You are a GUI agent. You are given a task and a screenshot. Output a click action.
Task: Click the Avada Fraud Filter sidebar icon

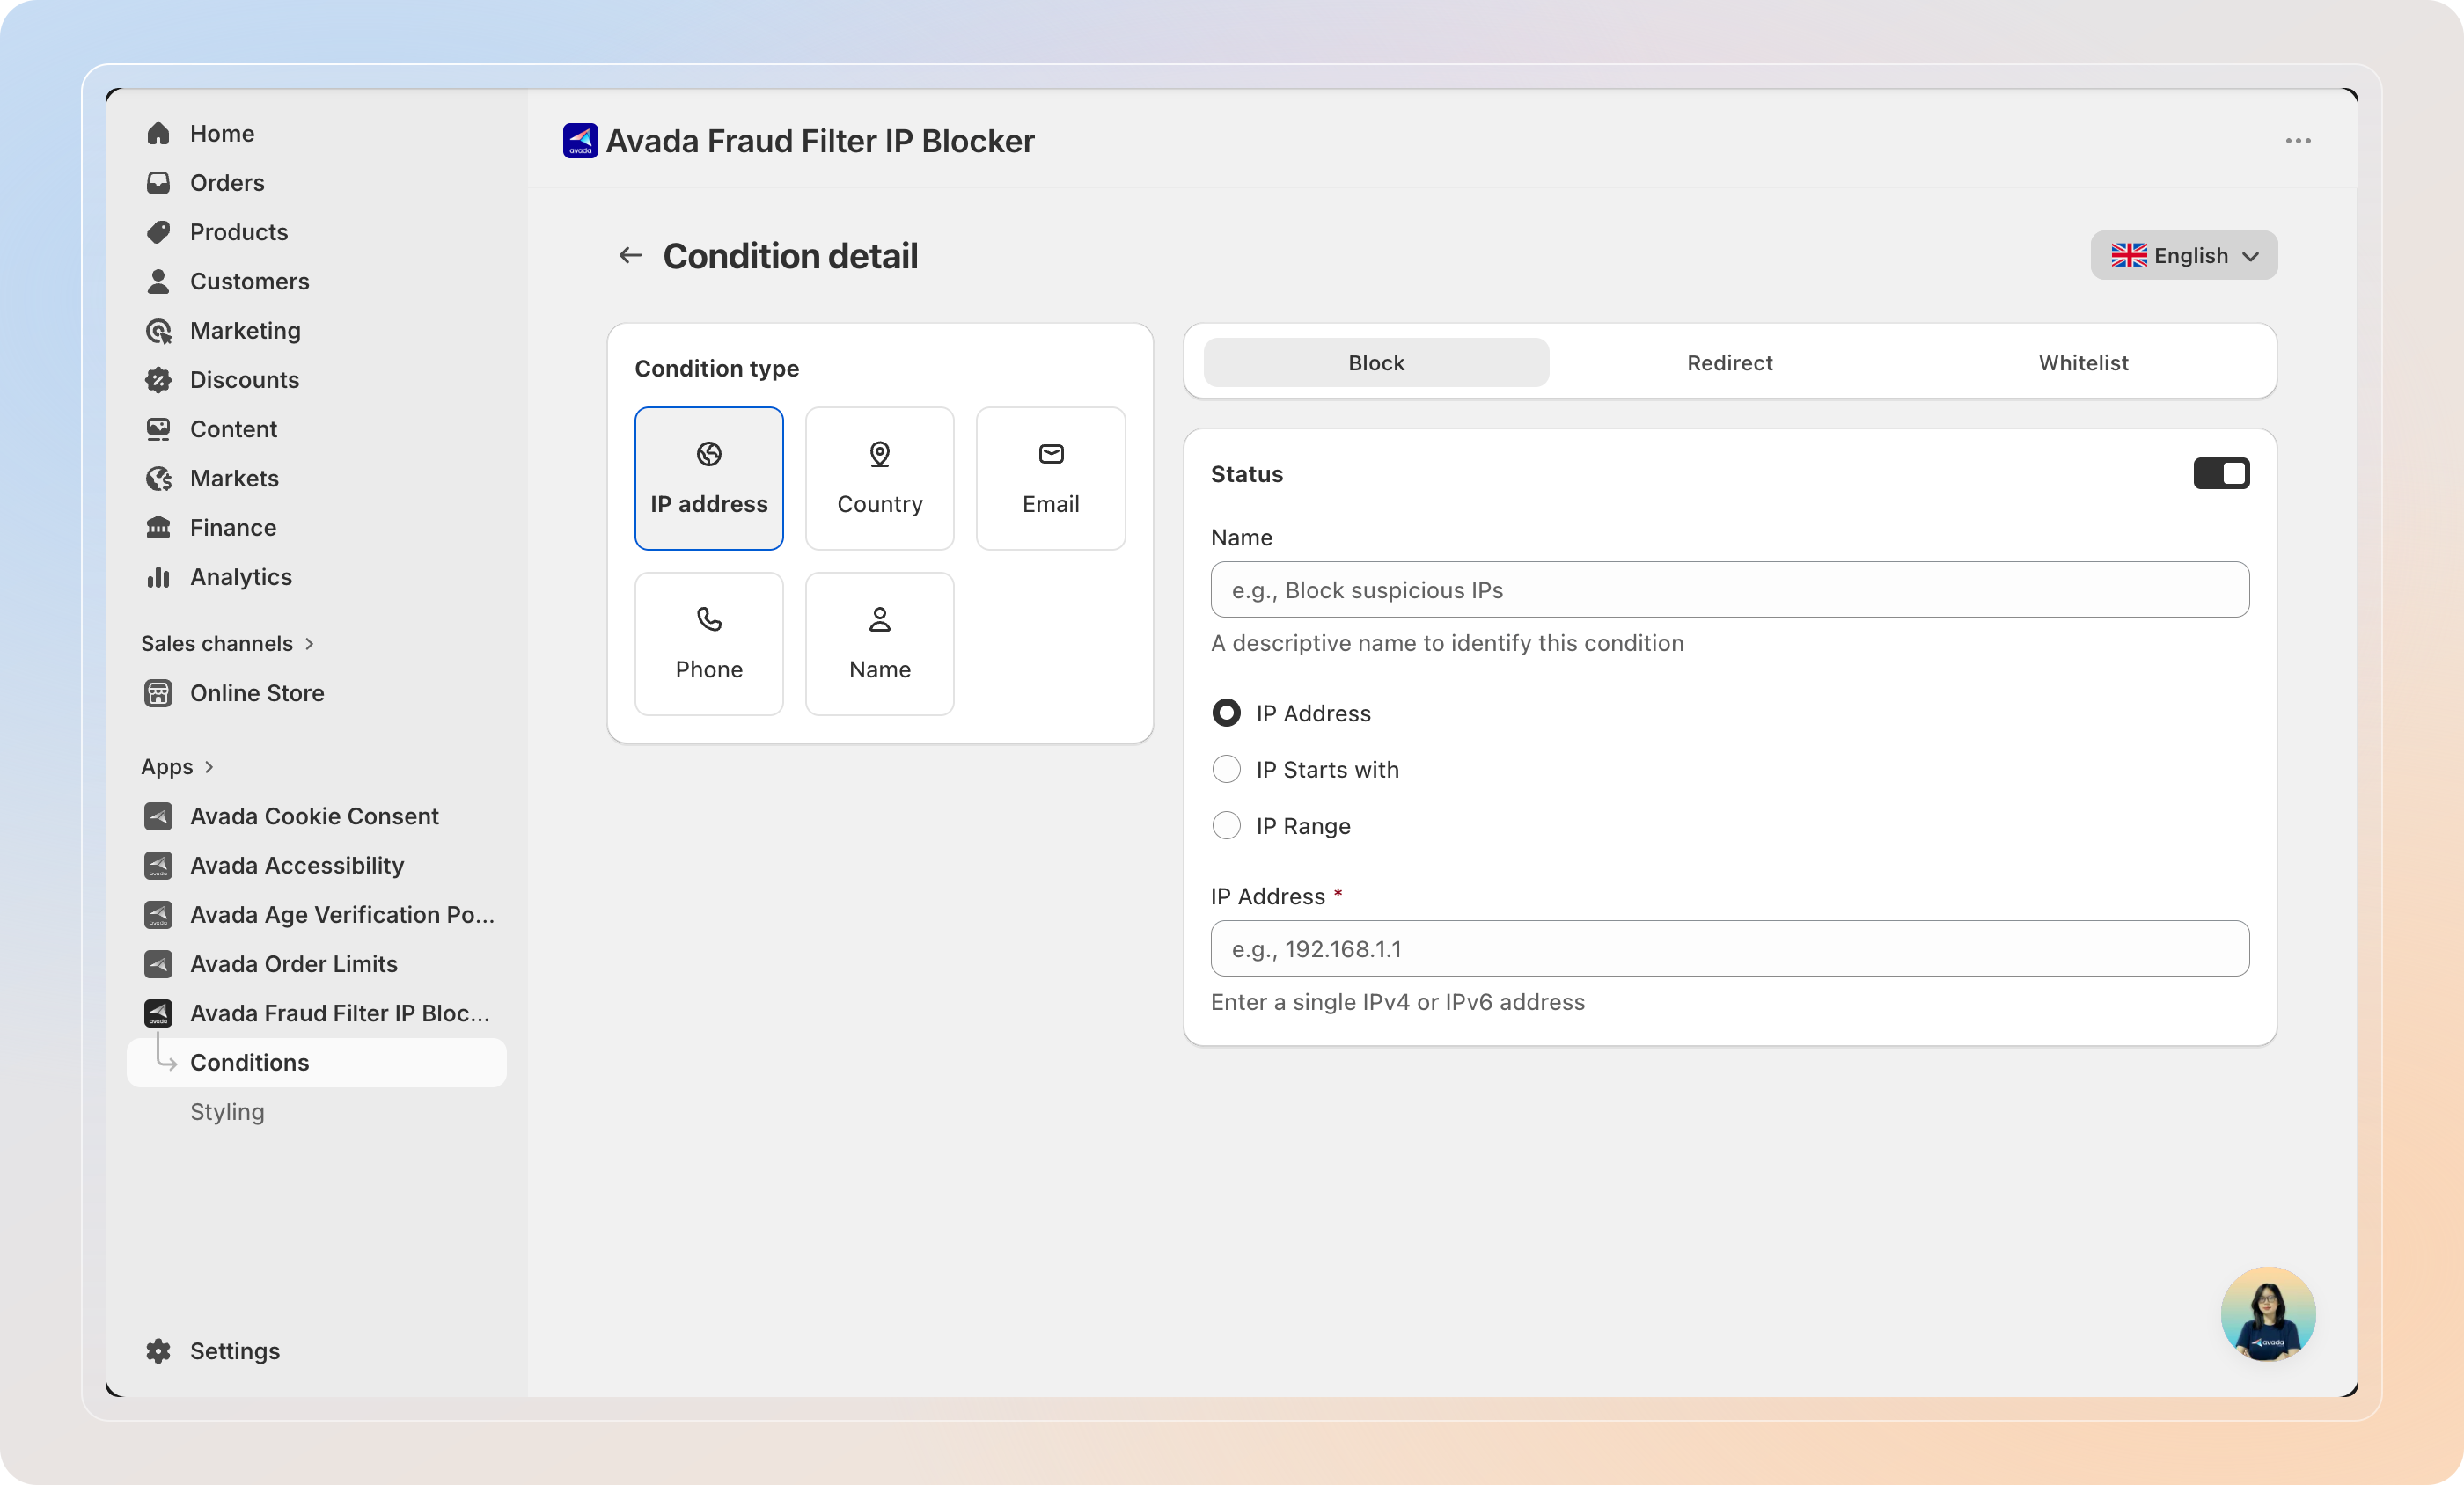pos(158,1013)
